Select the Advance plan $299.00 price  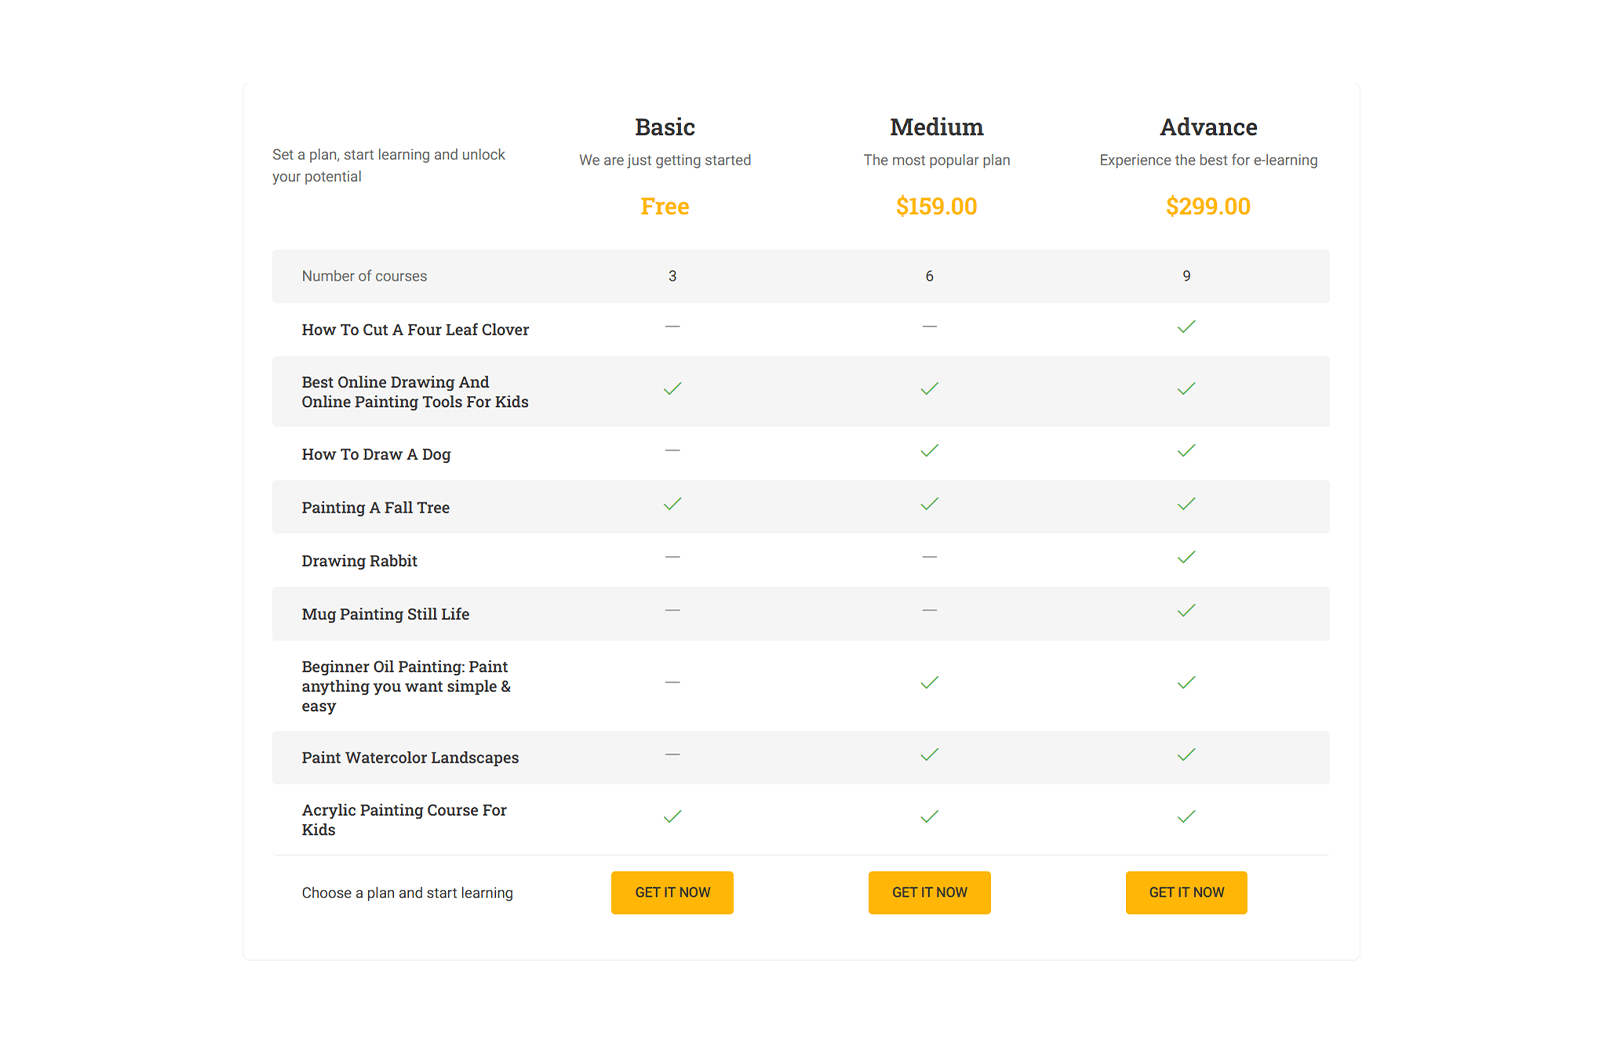[x=1208, y=206]
